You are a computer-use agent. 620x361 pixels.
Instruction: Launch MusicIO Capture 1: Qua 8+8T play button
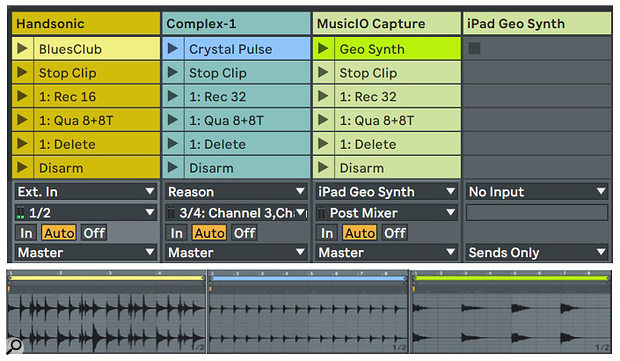coord(323,120)
